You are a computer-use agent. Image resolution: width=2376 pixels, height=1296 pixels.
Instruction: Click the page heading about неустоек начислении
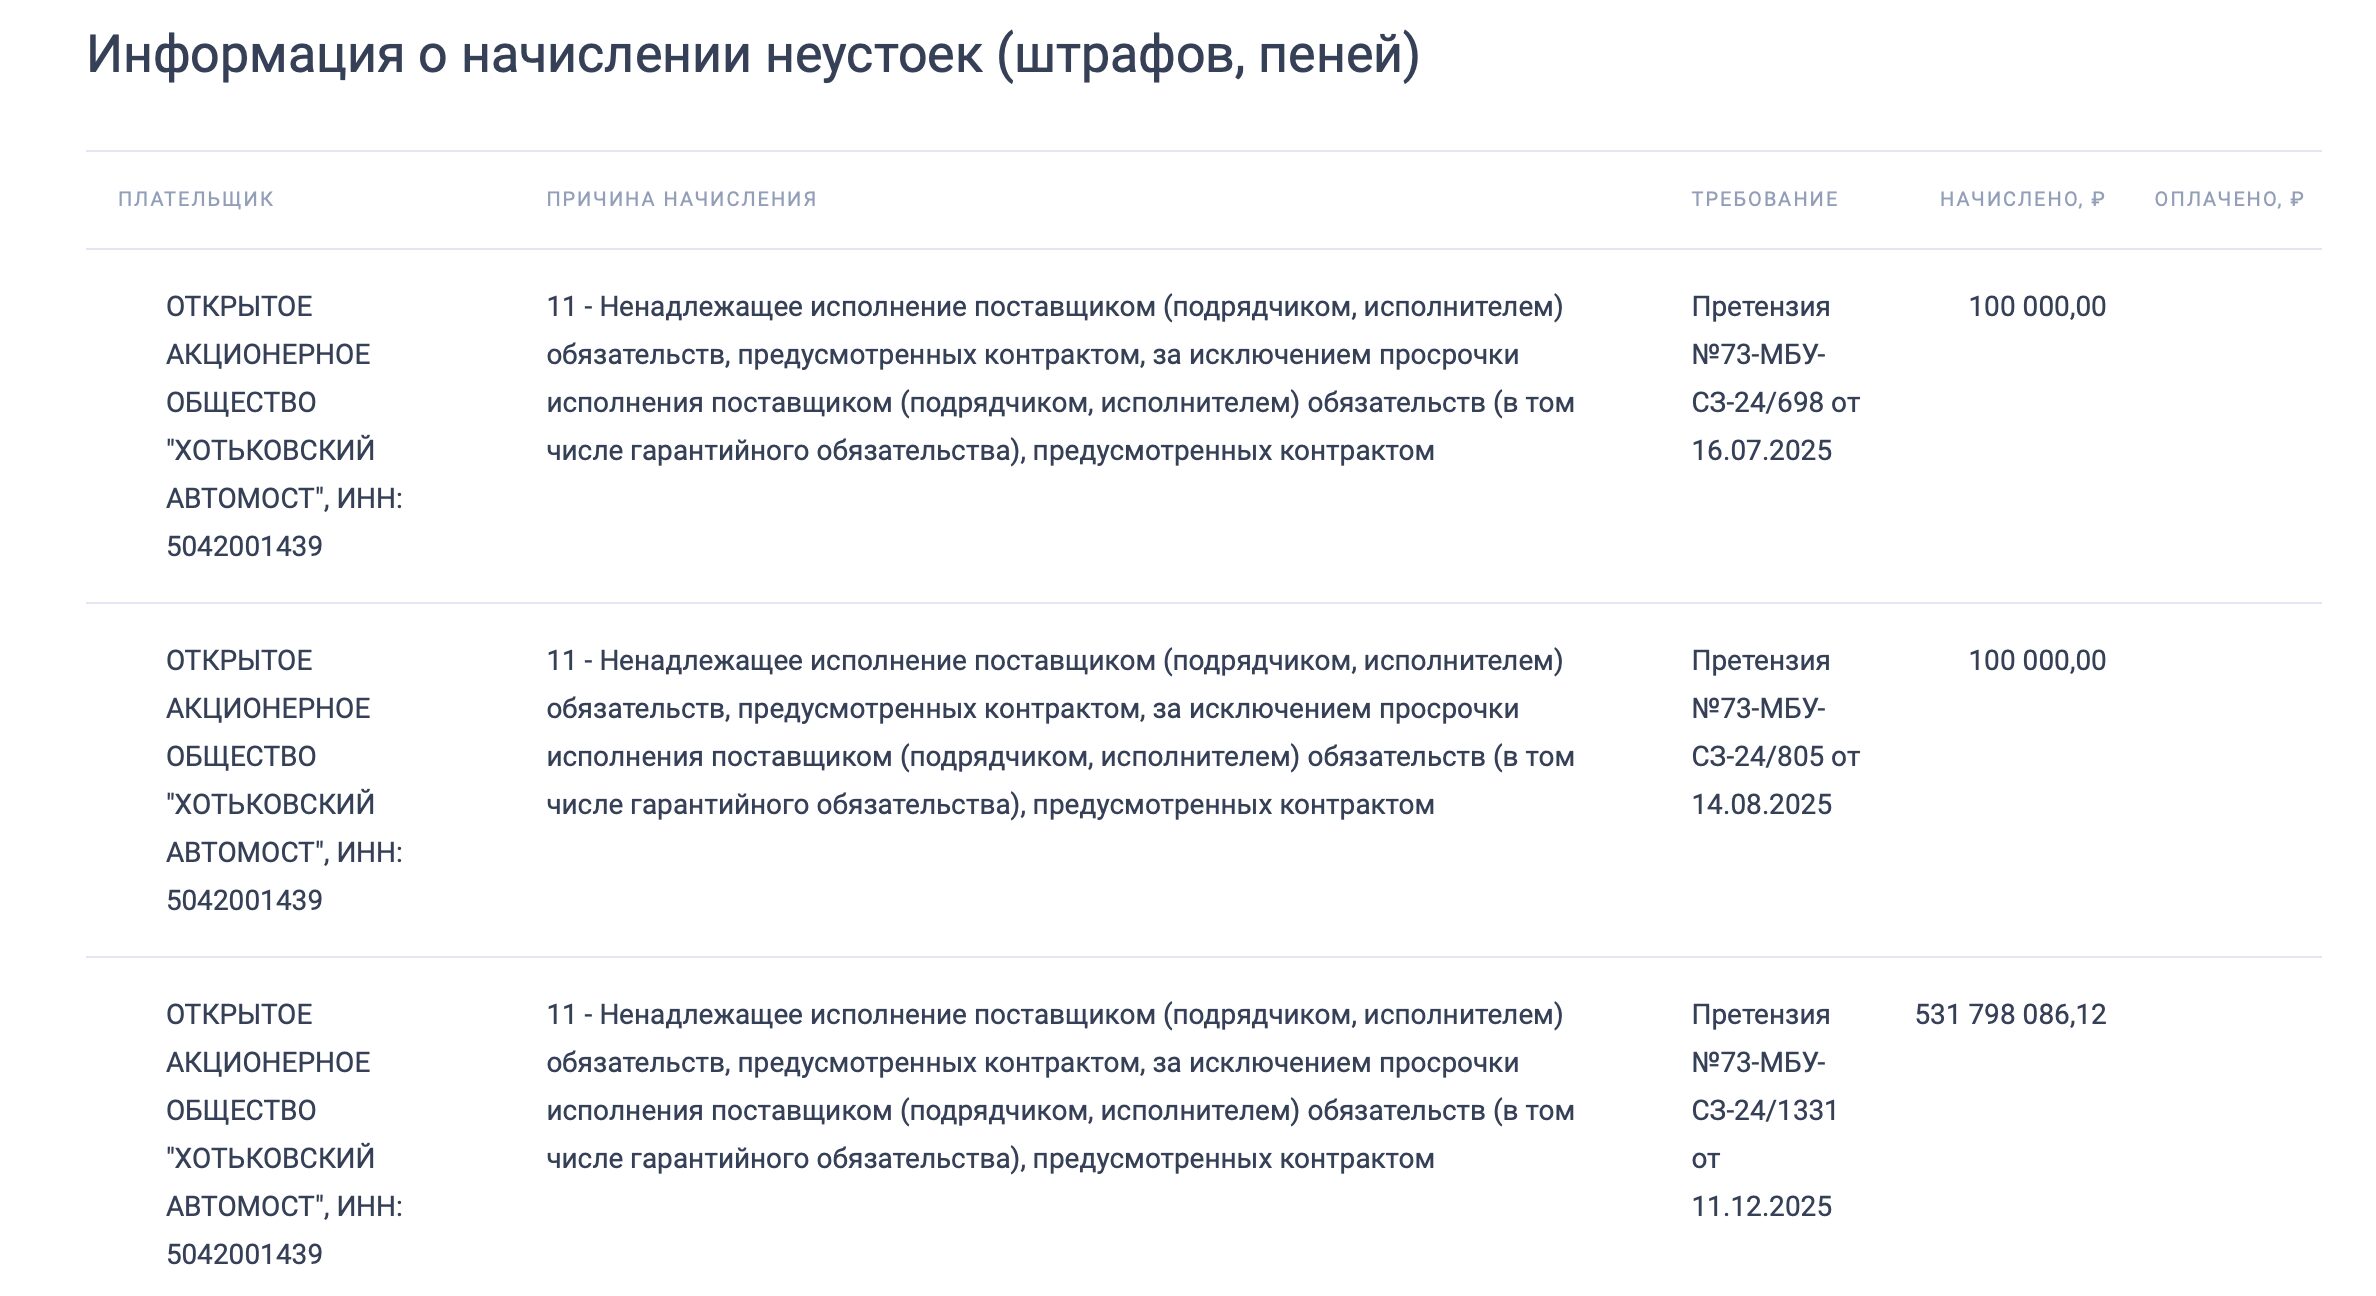pyautogui.click(x=752, y=54)
